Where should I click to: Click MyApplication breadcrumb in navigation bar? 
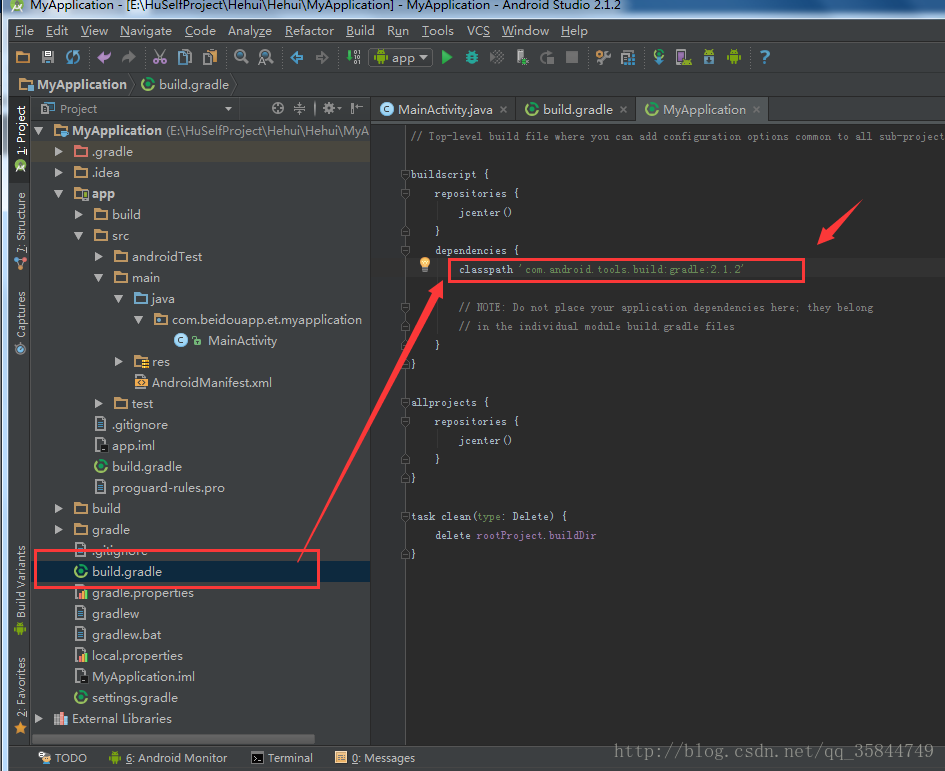[74, 84]
